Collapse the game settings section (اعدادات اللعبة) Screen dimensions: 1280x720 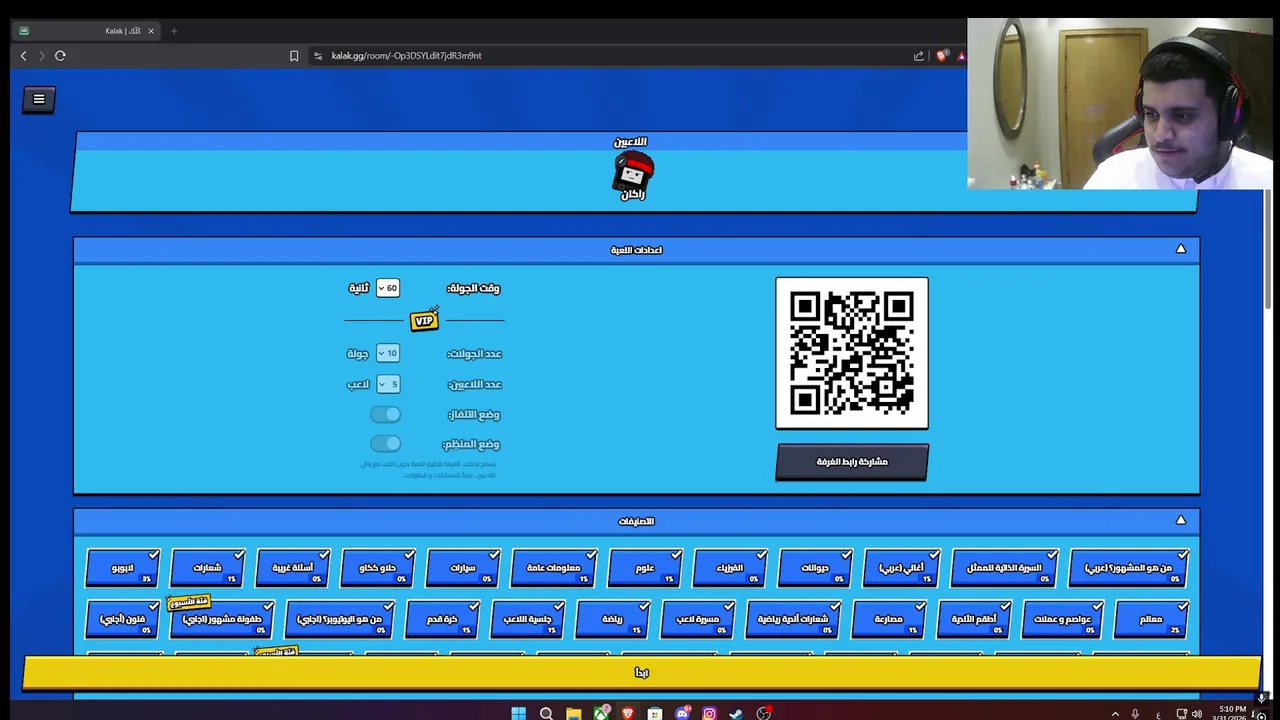[1181, 249]
